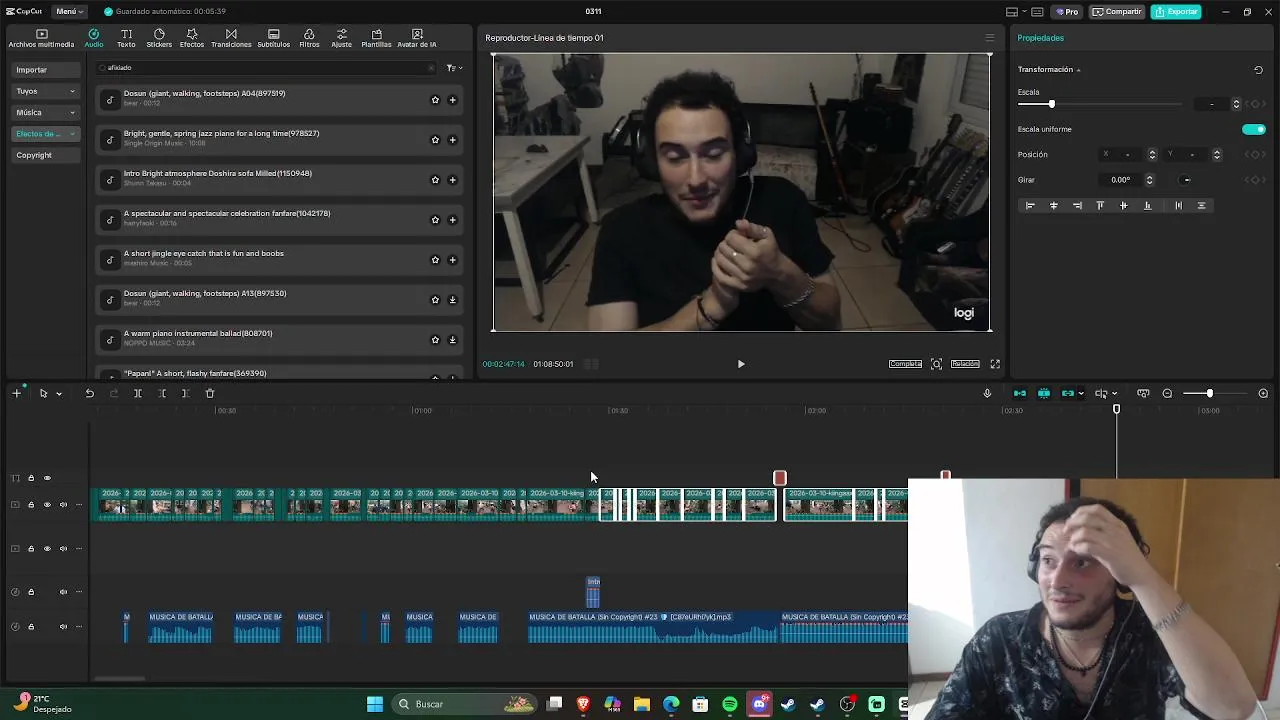Image resolution: width=1280 pixels, height=720 pixels.
Task: Expand the Música category
Action: (x=46, y=112)
